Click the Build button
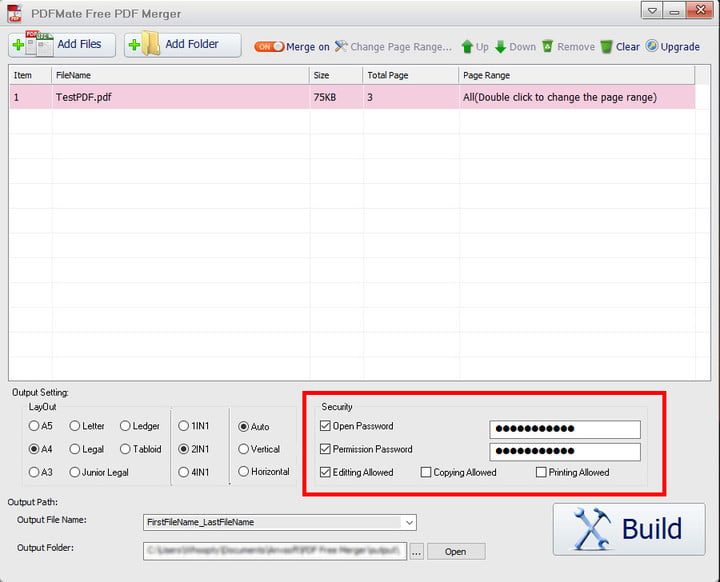 [629, 528]
